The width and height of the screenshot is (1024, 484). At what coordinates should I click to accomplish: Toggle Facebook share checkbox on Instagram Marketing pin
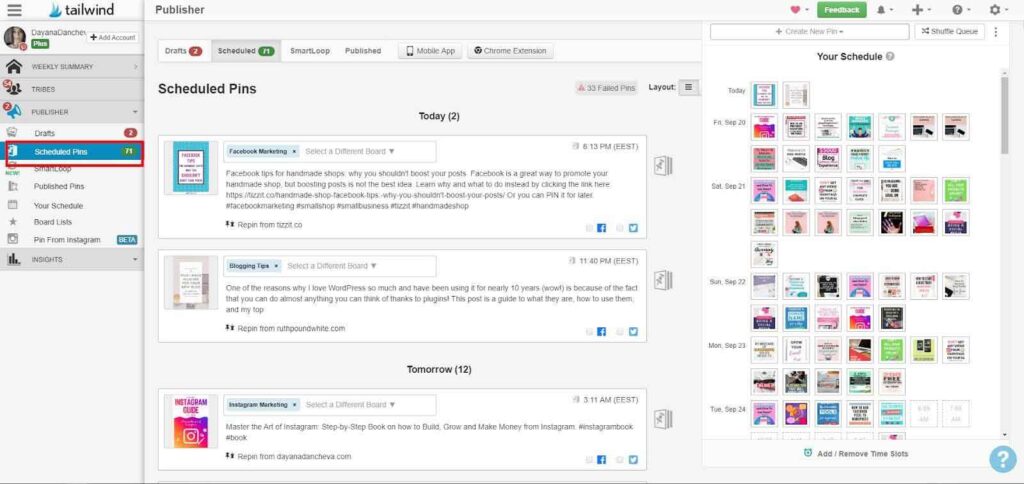(589, 460)
